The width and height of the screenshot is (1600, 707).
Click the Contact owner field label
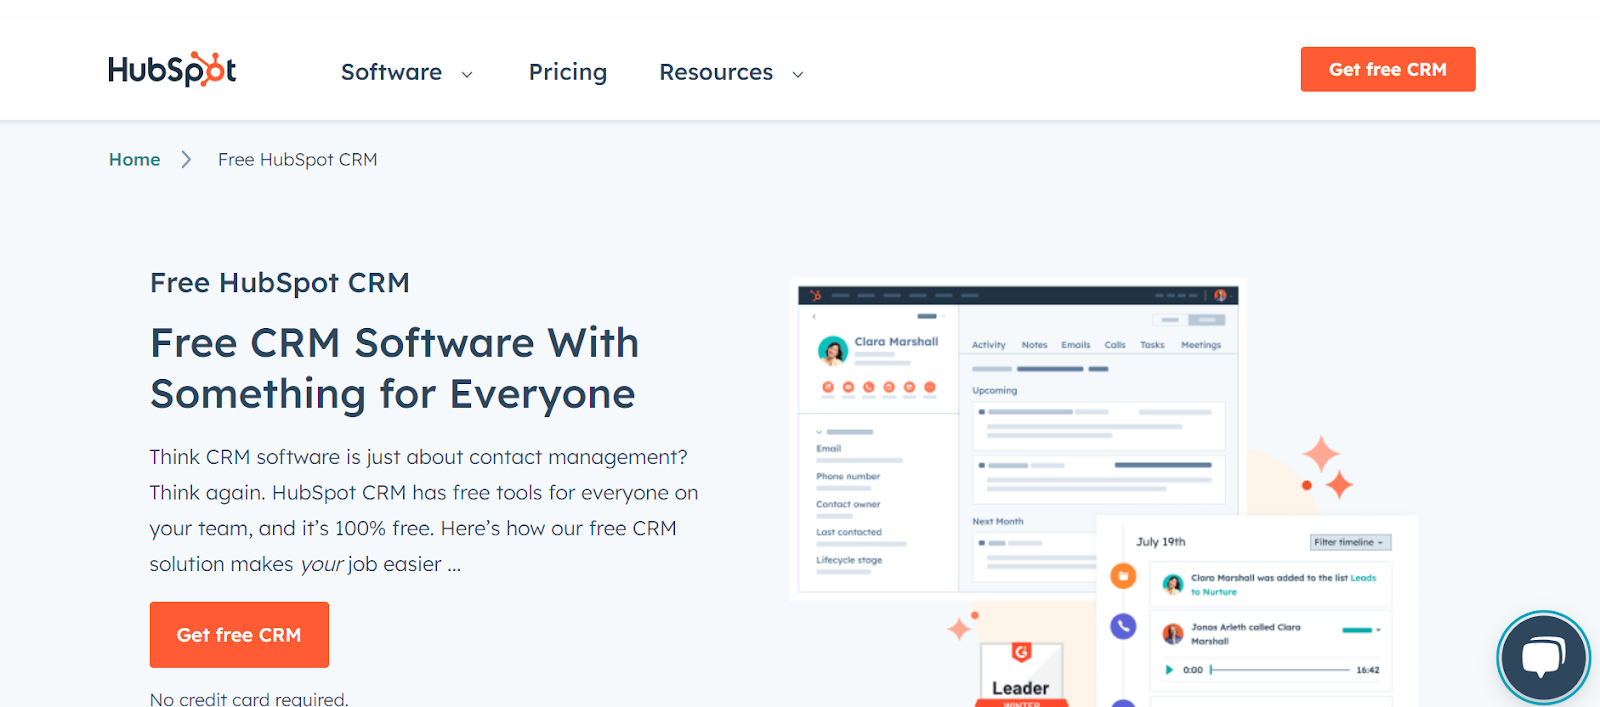[848, 504]
